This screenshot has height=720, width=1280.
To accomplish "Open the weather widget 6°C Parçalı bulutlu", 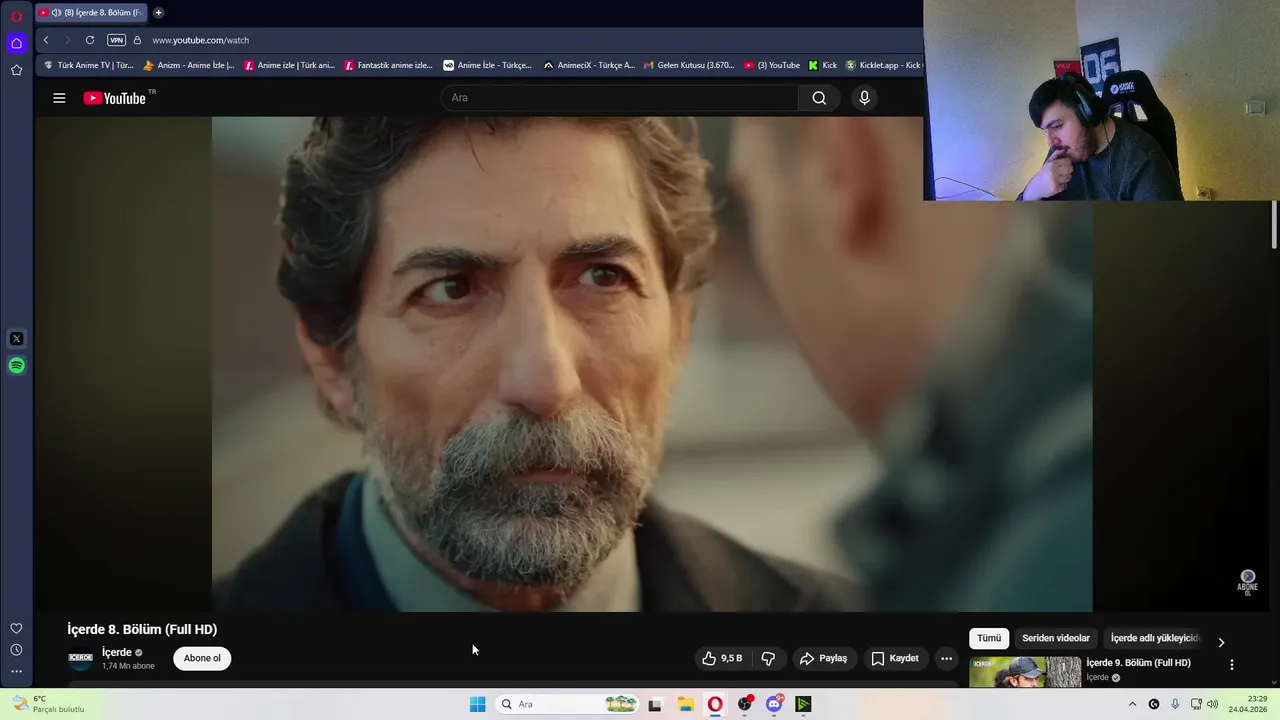I will point(48,704).
